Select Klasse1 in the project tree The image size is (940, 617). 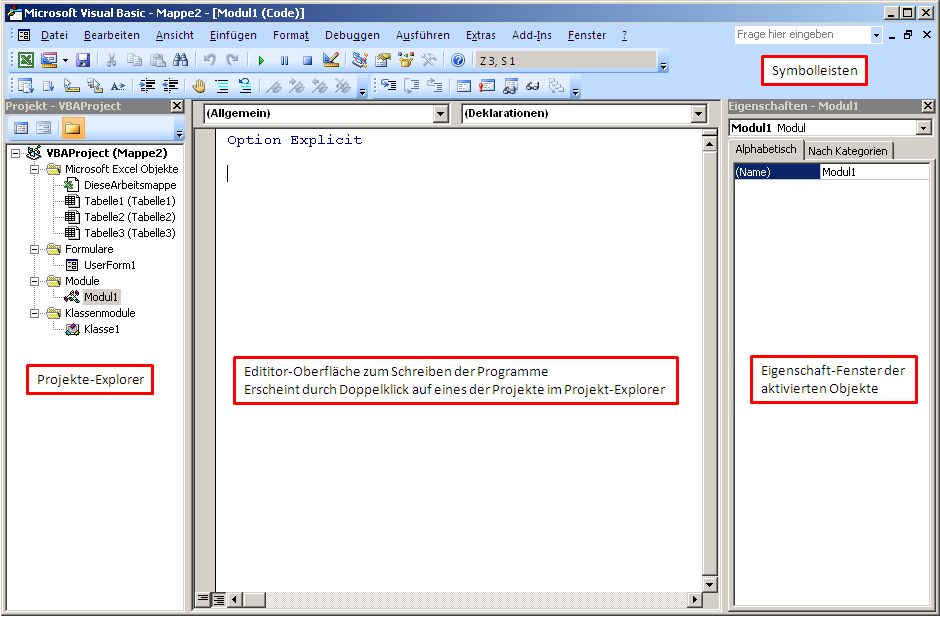pyautogui.click(x=102, y=329)
